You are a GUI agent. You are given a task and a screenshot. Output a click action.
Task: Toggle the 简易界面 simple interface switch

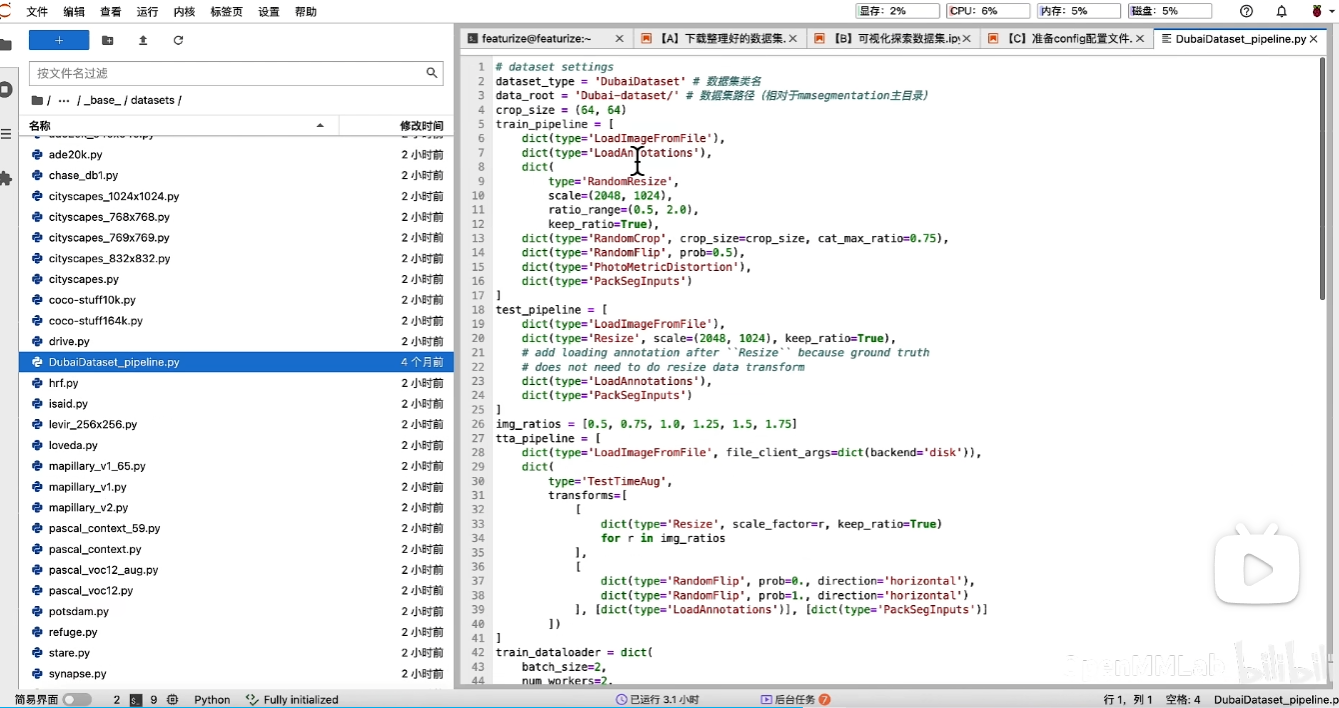pyautogui.click(x=77, y=700)
